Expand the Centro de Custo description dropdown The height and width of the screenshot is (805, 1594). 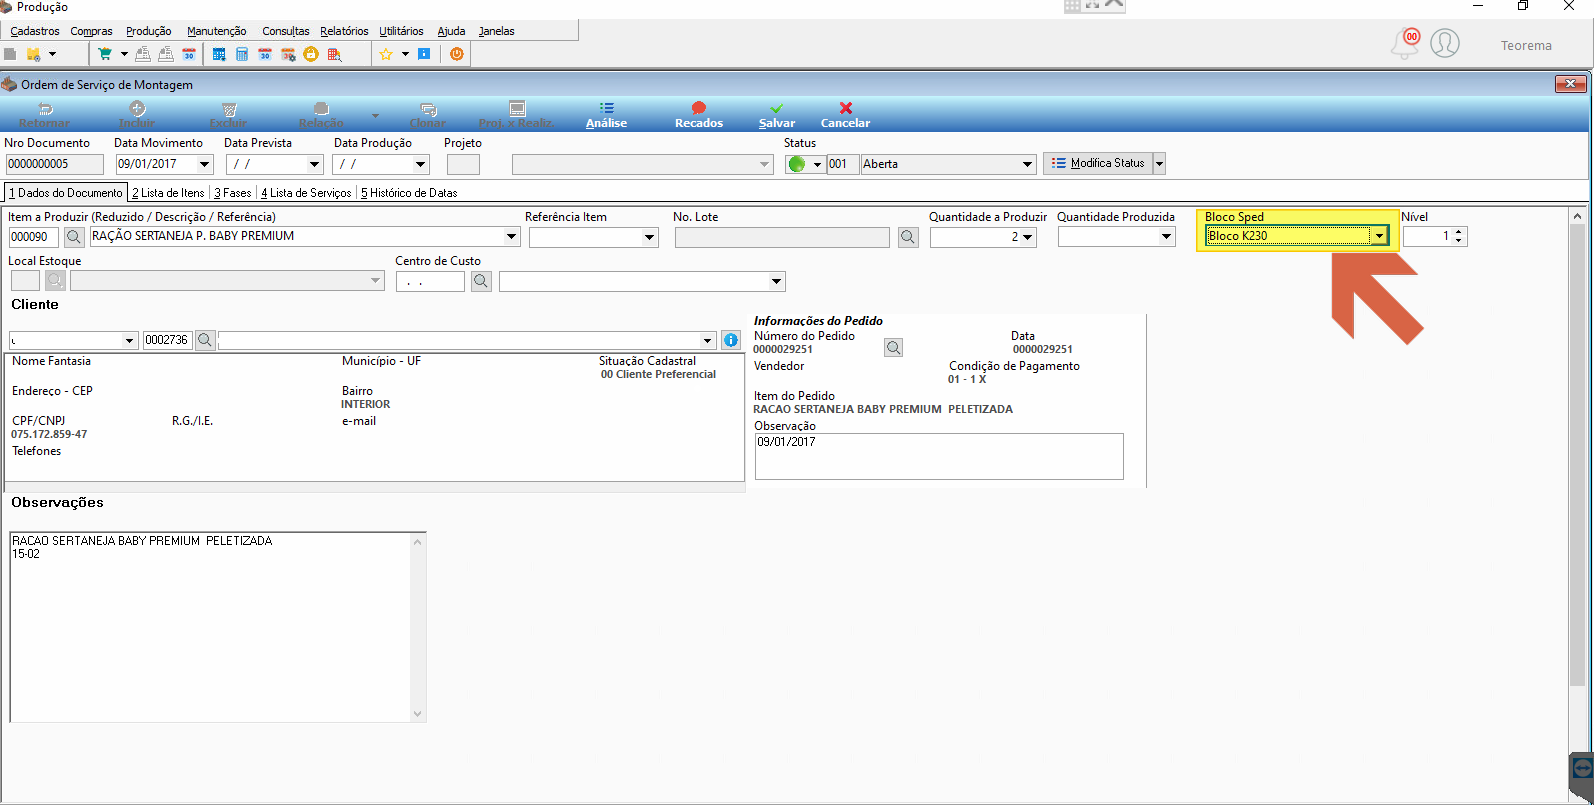pyautogui.click(x=776, y=282)
